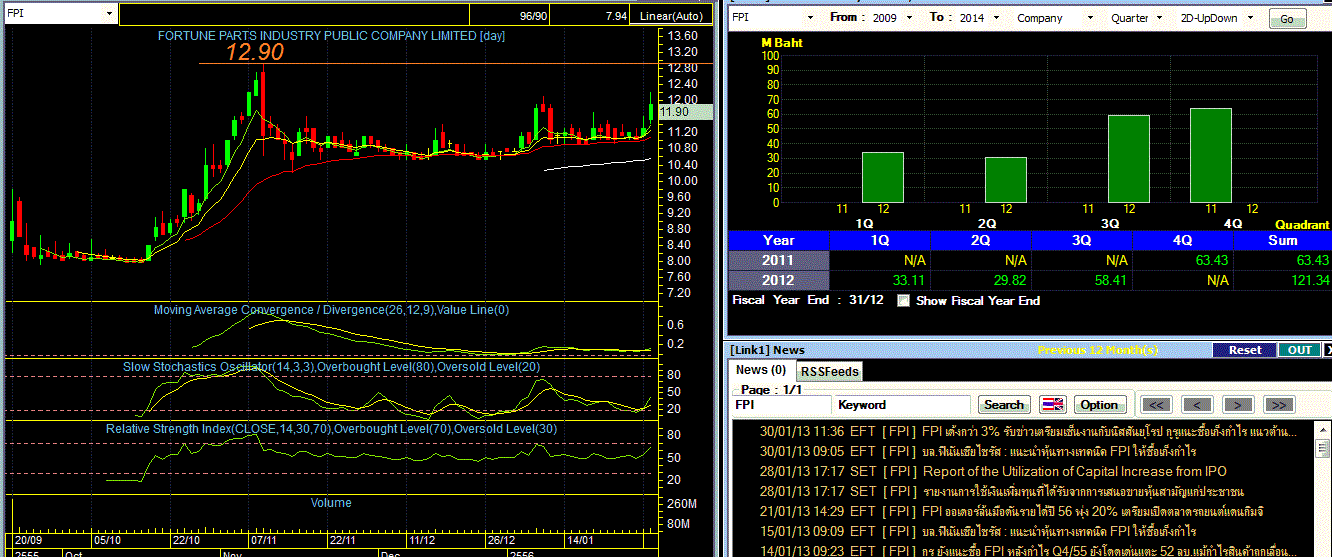Click the Search button in the news panel

(1004, 405)
